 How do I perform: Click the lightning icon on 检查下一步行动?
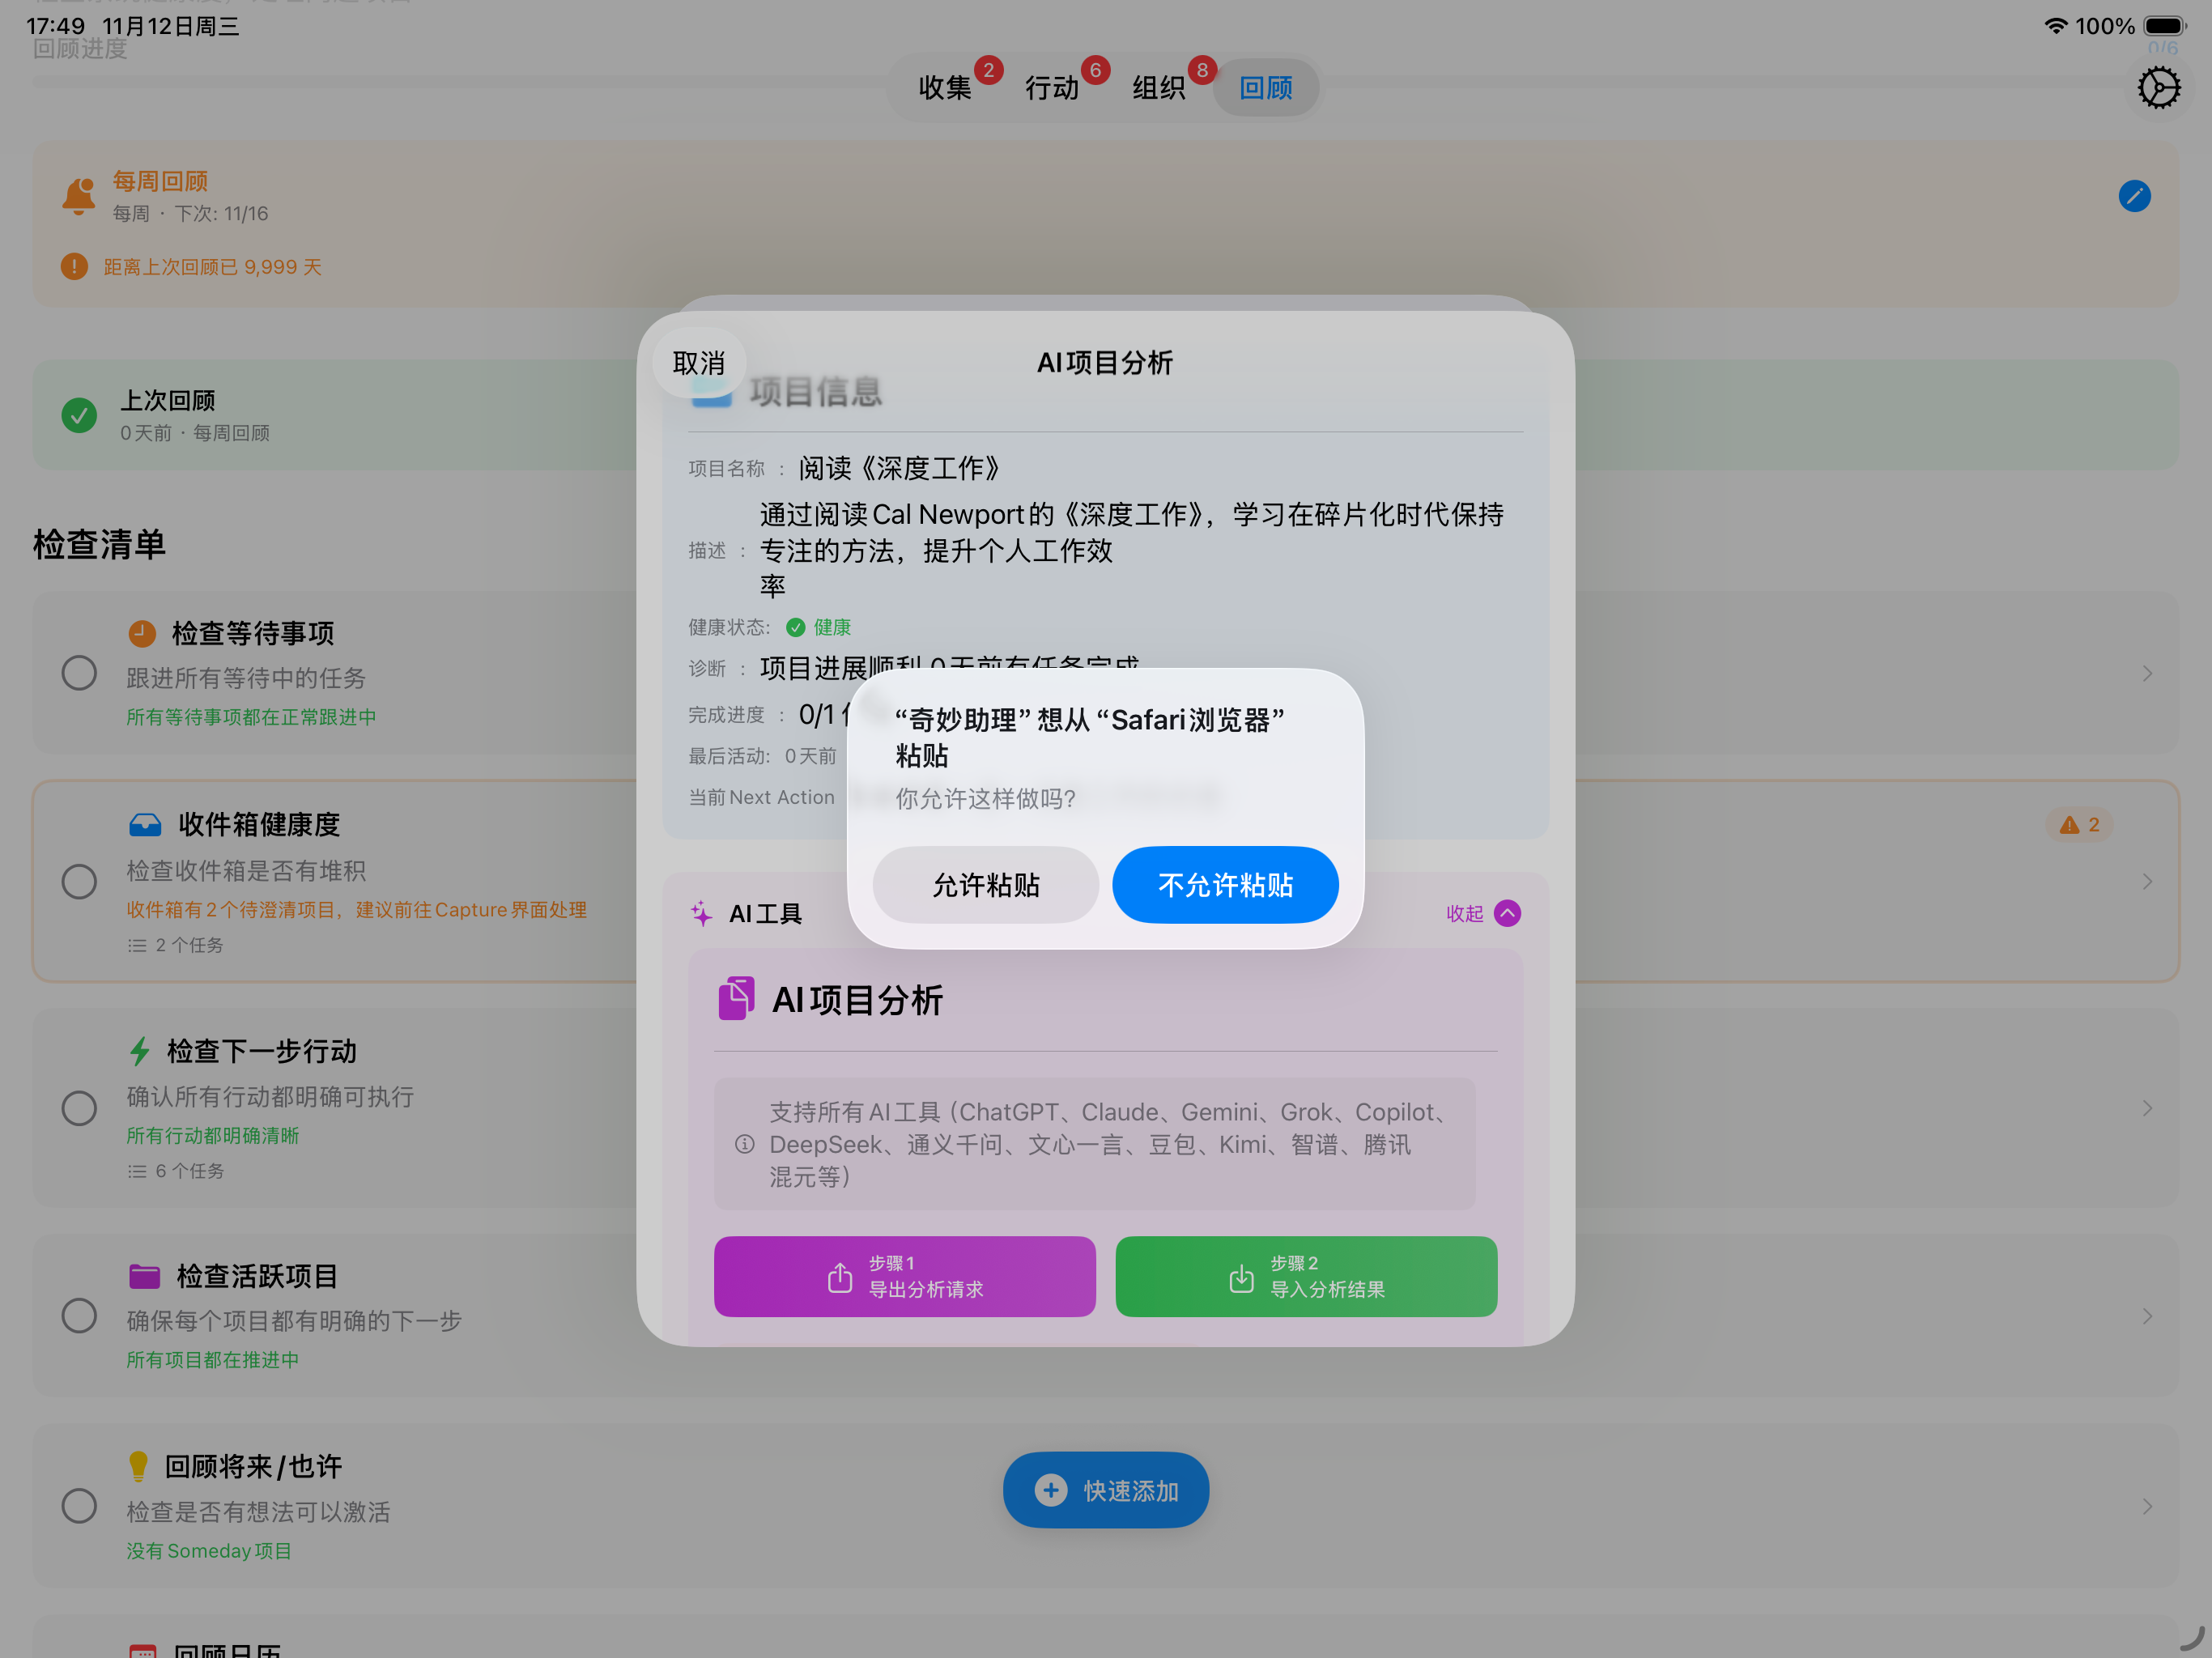pos(139,1050)
